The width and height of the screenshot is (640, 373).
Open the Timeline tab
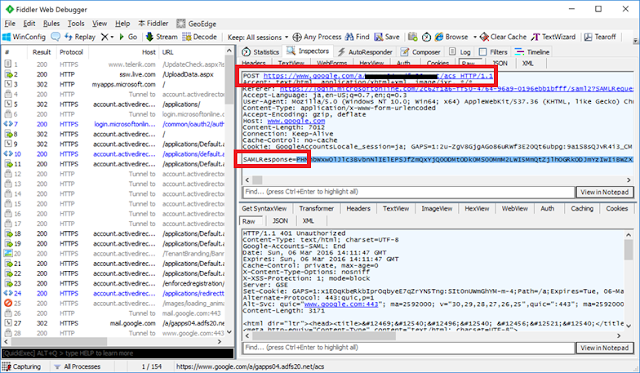(532, 52)
